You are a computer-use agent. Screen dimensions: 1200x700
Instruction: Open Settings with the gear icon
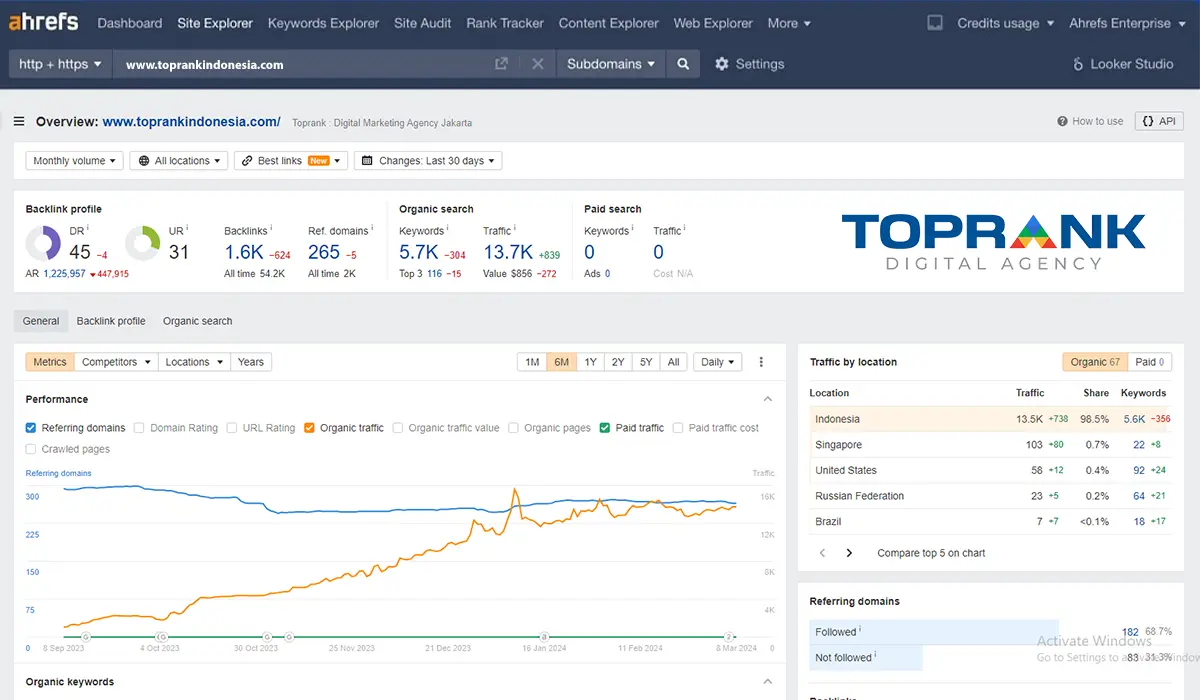point(722,64)
